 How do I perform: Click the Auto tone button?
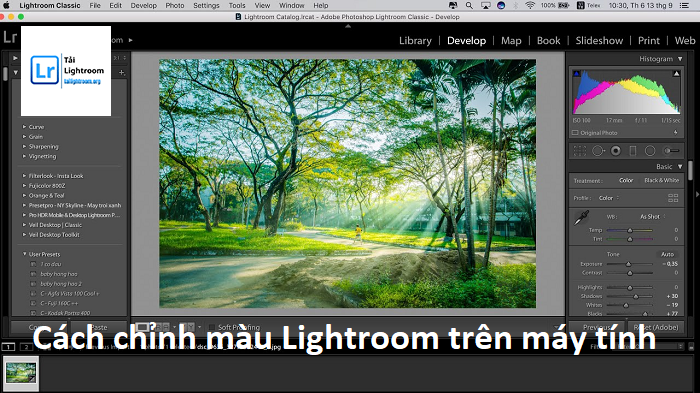pyautogui.click(x=667, y=254)
